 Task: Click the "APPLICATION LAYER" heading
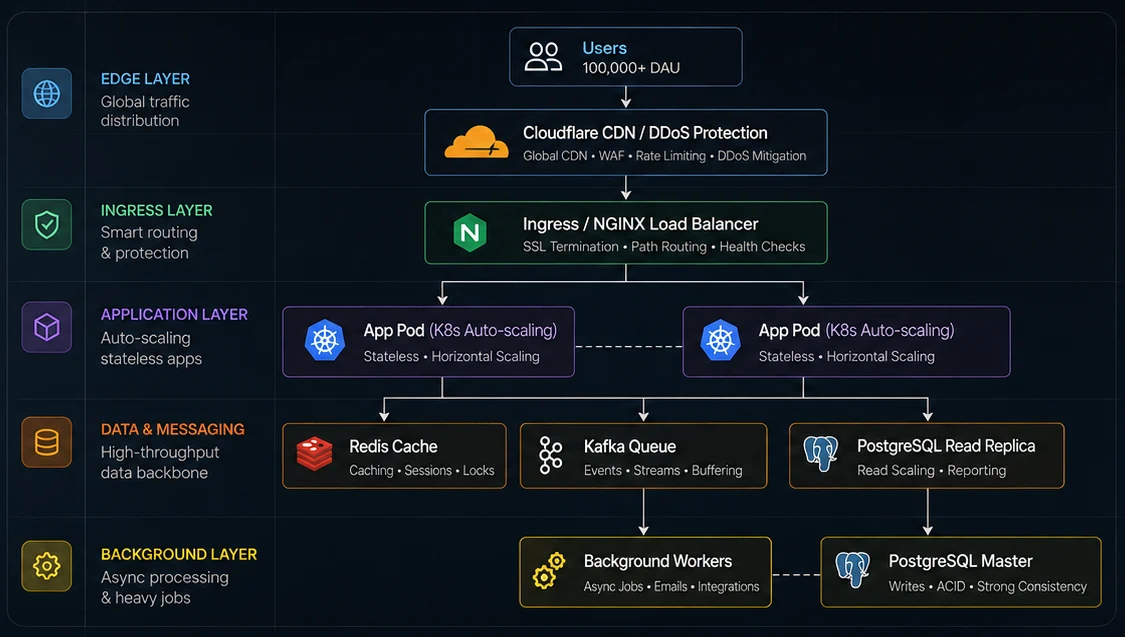[174, 314]
